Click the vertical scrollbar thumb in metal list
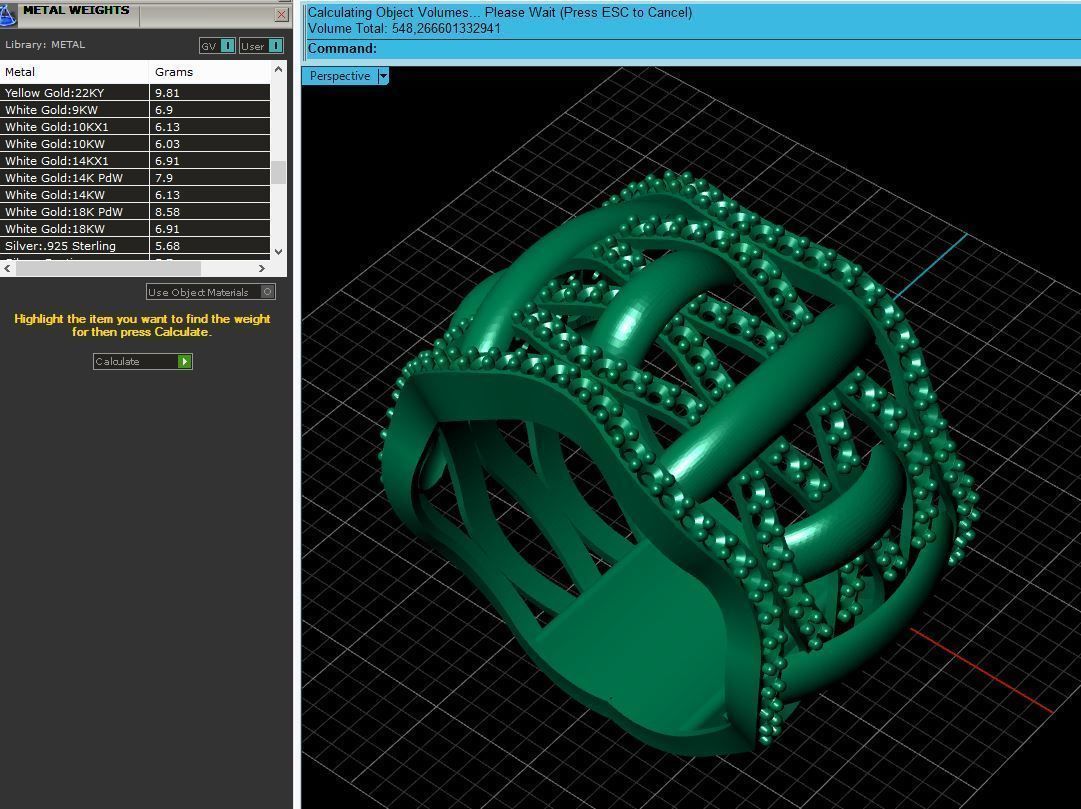Screen dimensions: 1081x809 (x=279, y=172)
